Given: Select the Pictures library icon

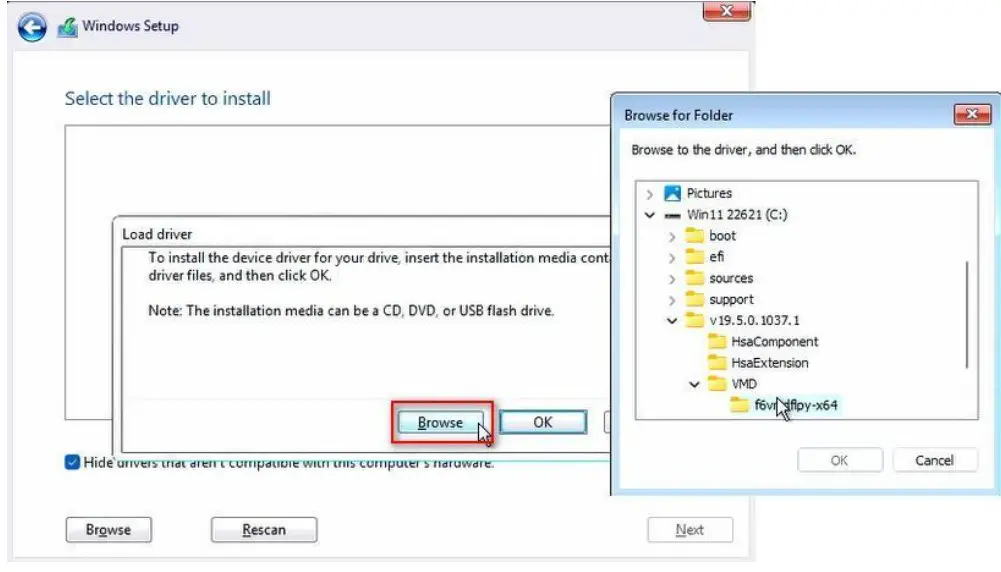Looking at the screenshot, I should 672,193.
